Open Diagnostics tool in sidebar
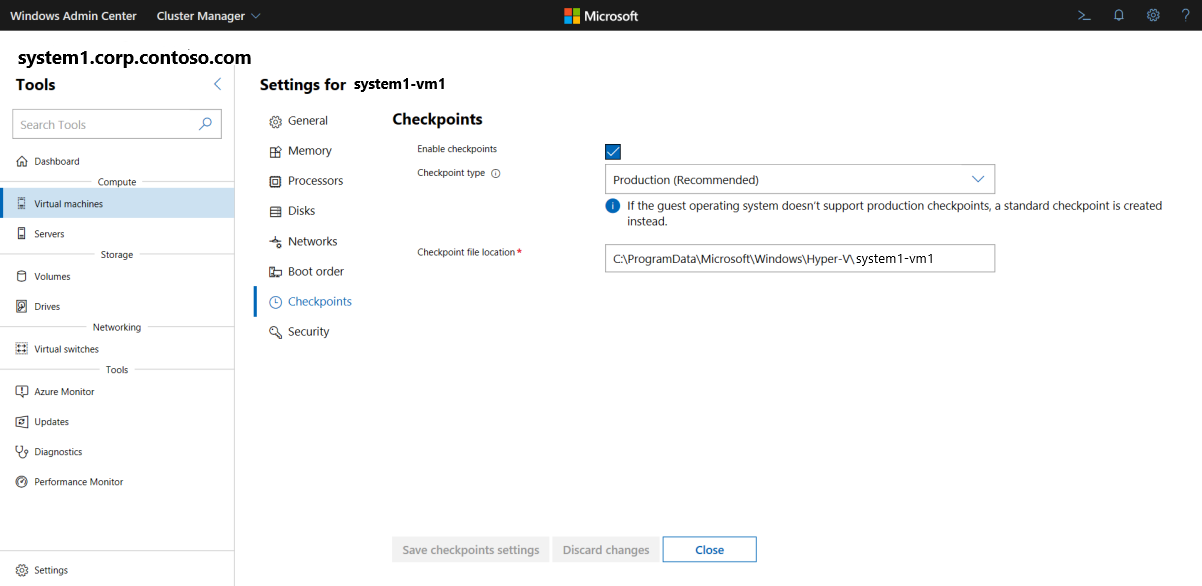 (x=58, y=452)
